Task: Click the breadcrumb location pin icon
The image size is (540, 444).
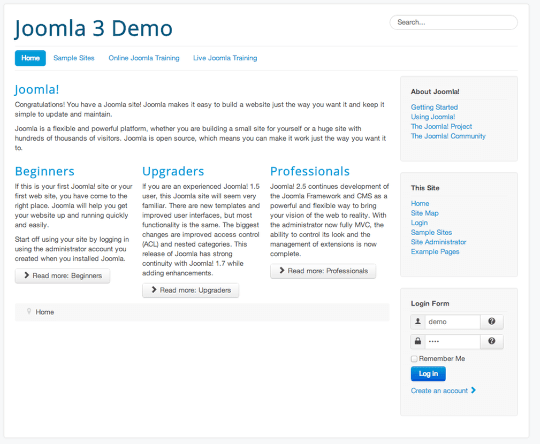Action: (x=29, y=311)
